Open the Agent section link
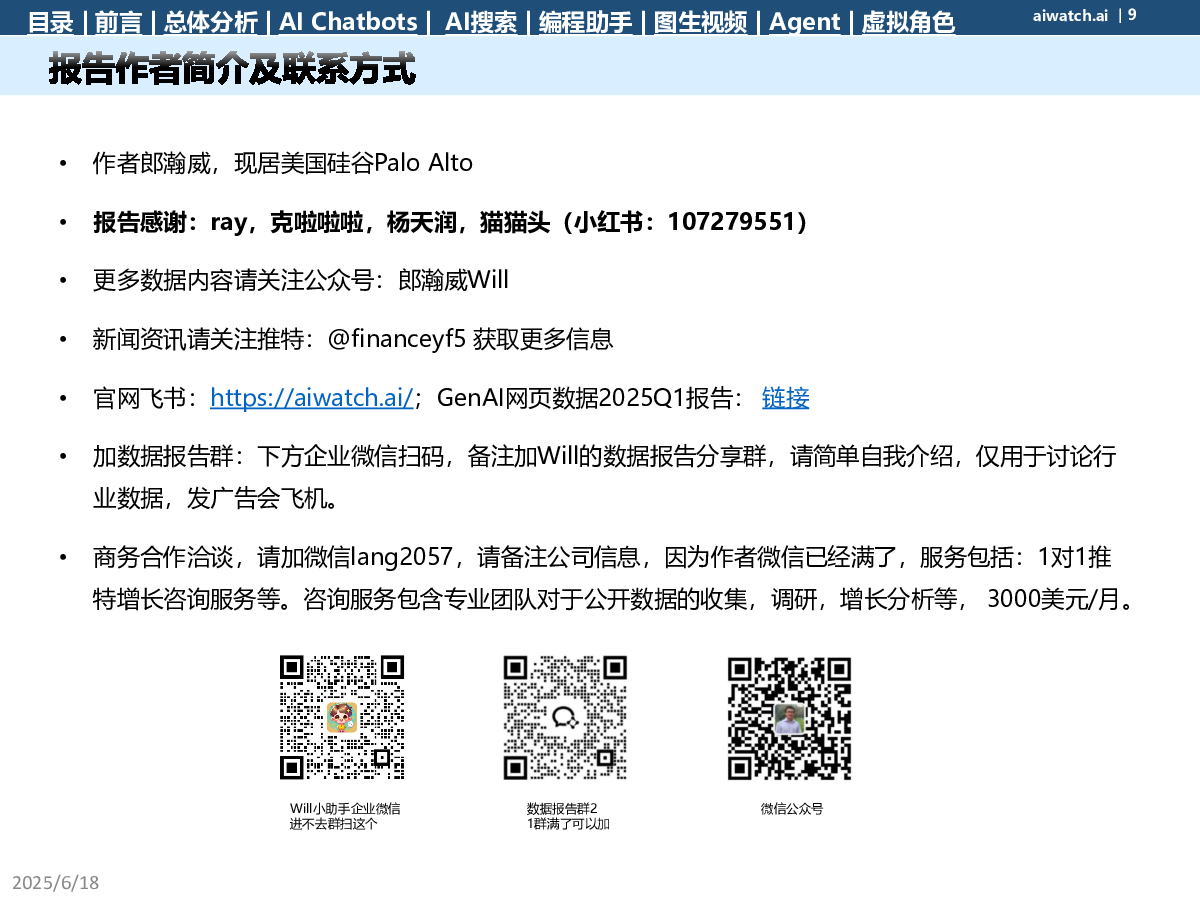1200x900 pixels. point(805,22)
